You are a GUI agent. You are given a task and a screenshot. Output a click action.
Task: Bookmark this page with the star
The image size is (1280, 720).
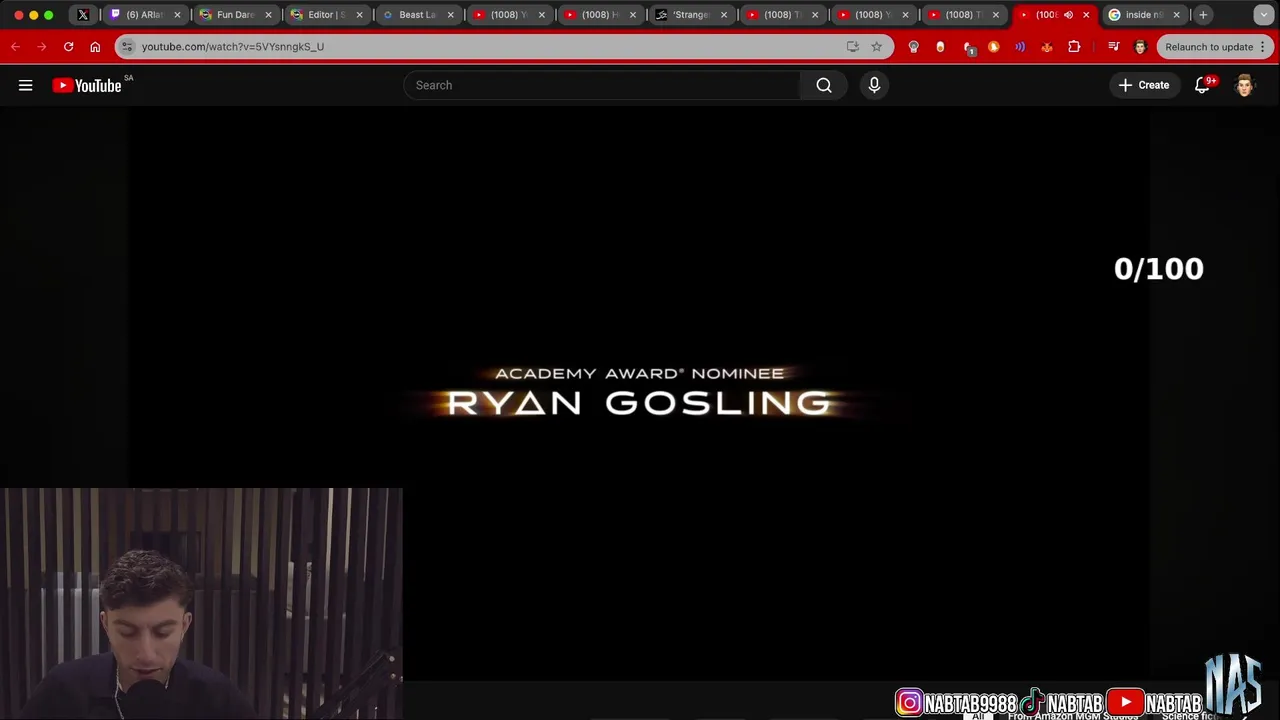(876, 47)
